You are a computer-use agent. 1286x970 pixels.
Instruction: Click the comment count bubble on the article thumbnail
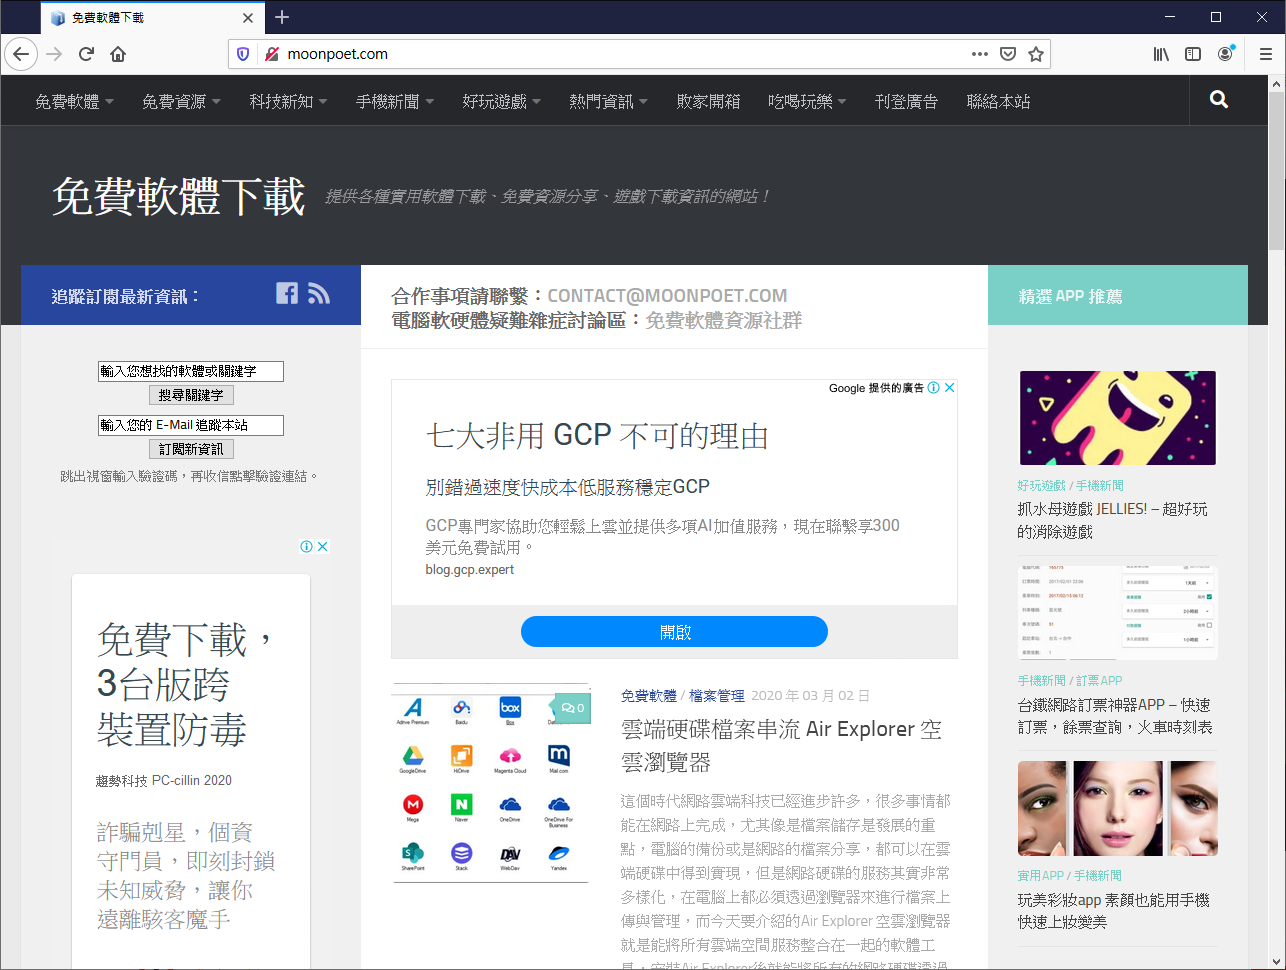[570, 707]
